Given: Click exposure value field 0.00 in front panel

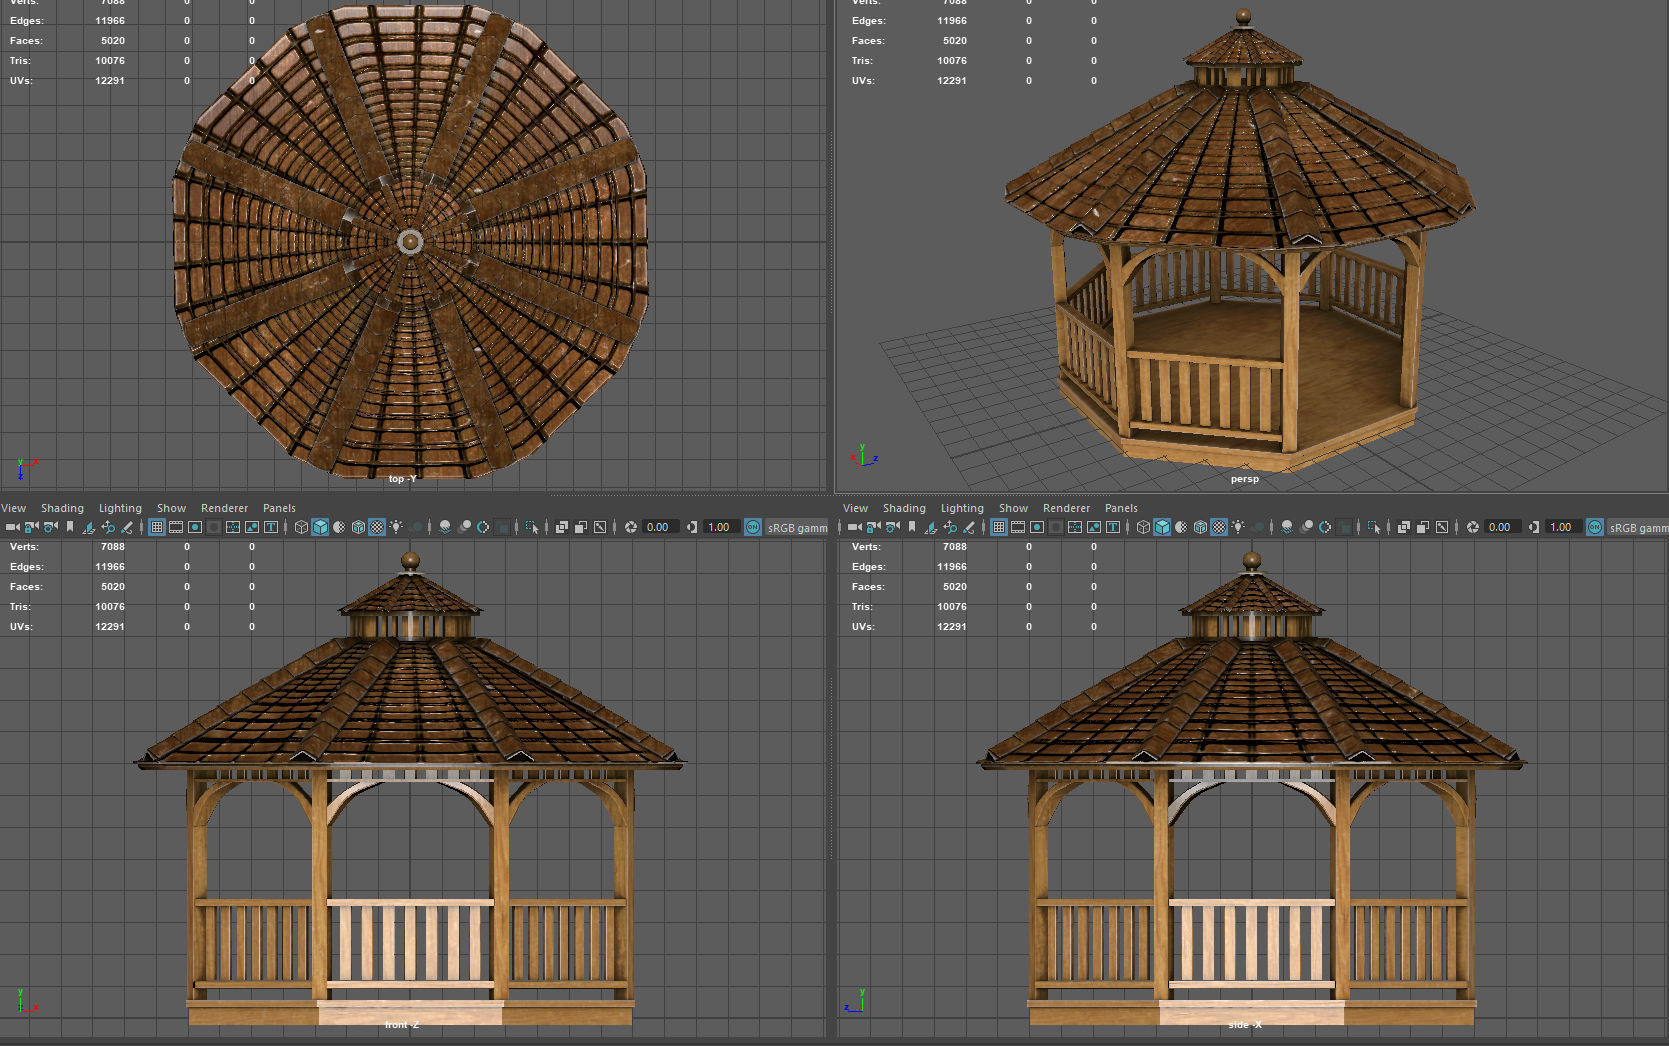Looking at the screenshot, I should [x=660, y=527].
